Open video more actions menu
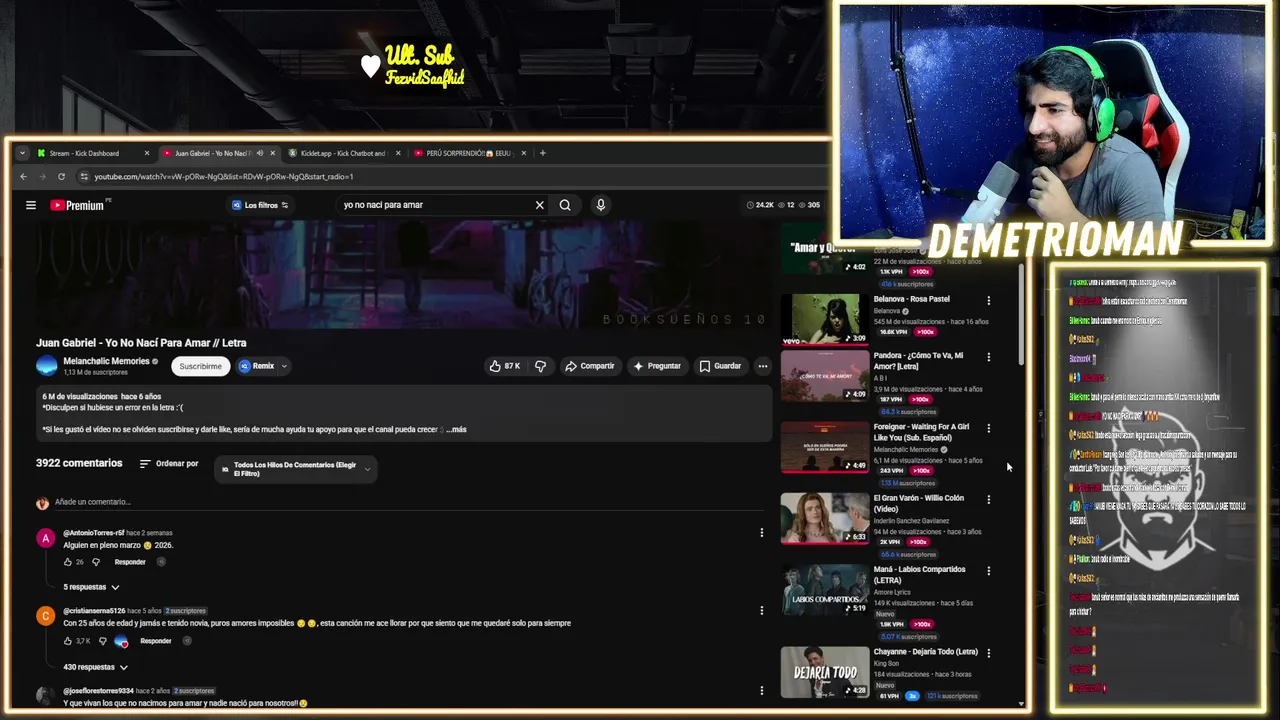The width and height of the screenshot is (1280, 720). (762, 366)
